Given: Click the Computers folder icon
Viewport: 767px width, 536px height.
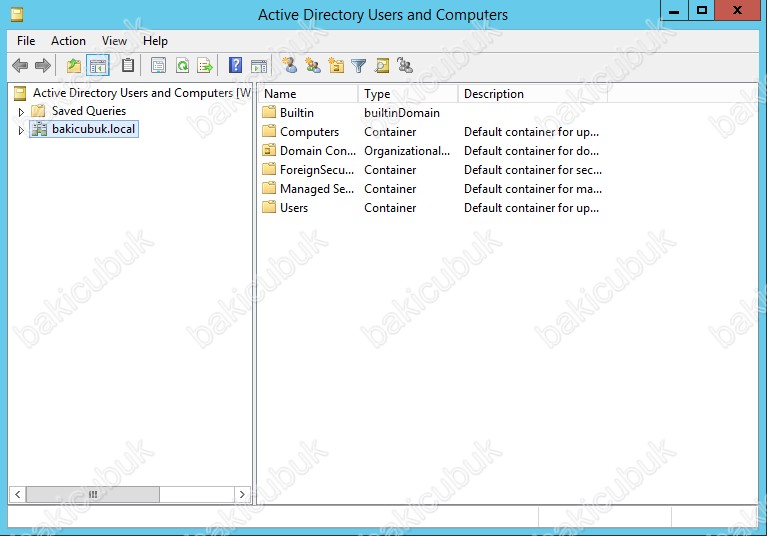Looking at the screenshot, I should tap(269, 132).
